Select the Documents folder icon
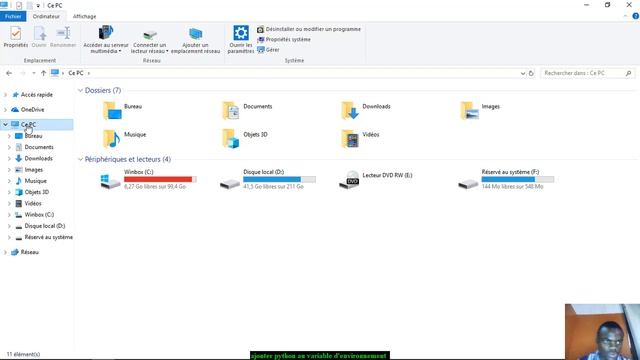The width and height of the screenshot is (640, 360). pyautogui.click(x=231, y=110)
